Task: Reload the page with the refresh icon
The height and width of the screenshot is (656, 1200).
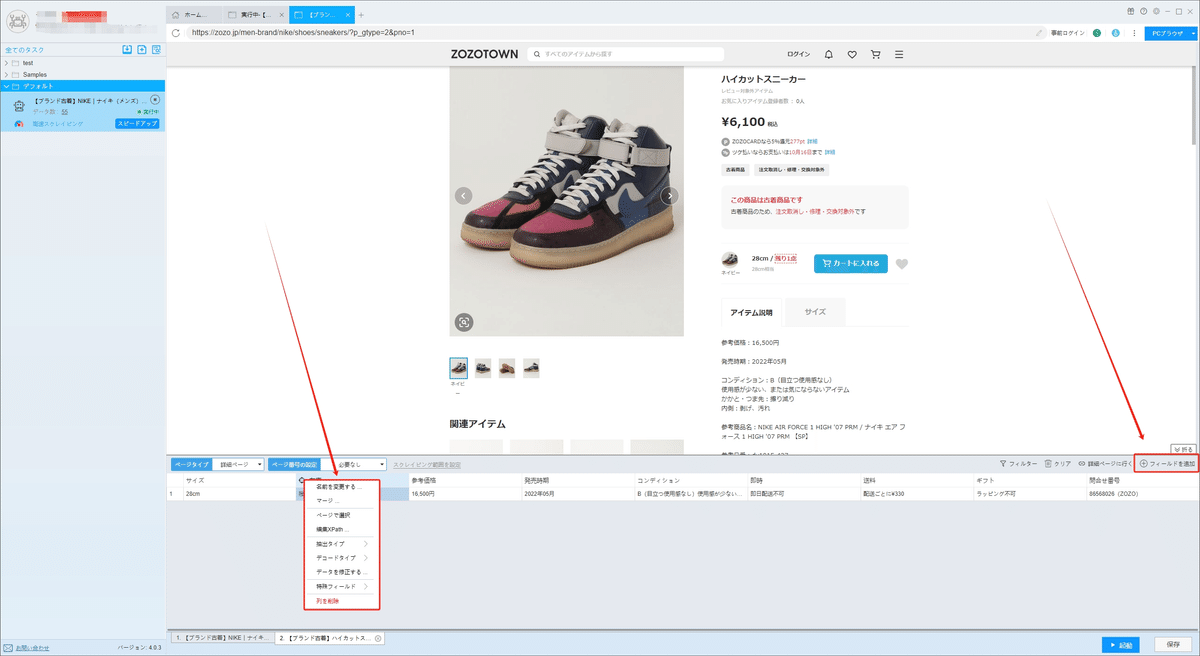Action: pos(177,32)
